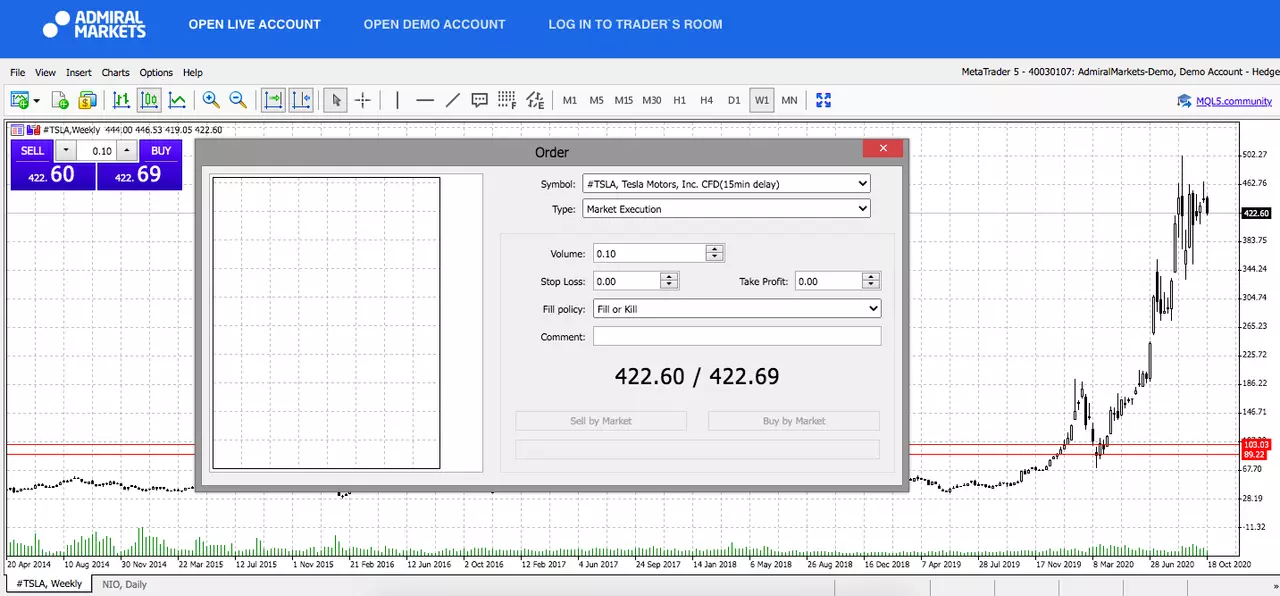This screenshot has width=1280, height=596.
Task: Click the new chart icon in toolbar
Action: tap(19, 100)
